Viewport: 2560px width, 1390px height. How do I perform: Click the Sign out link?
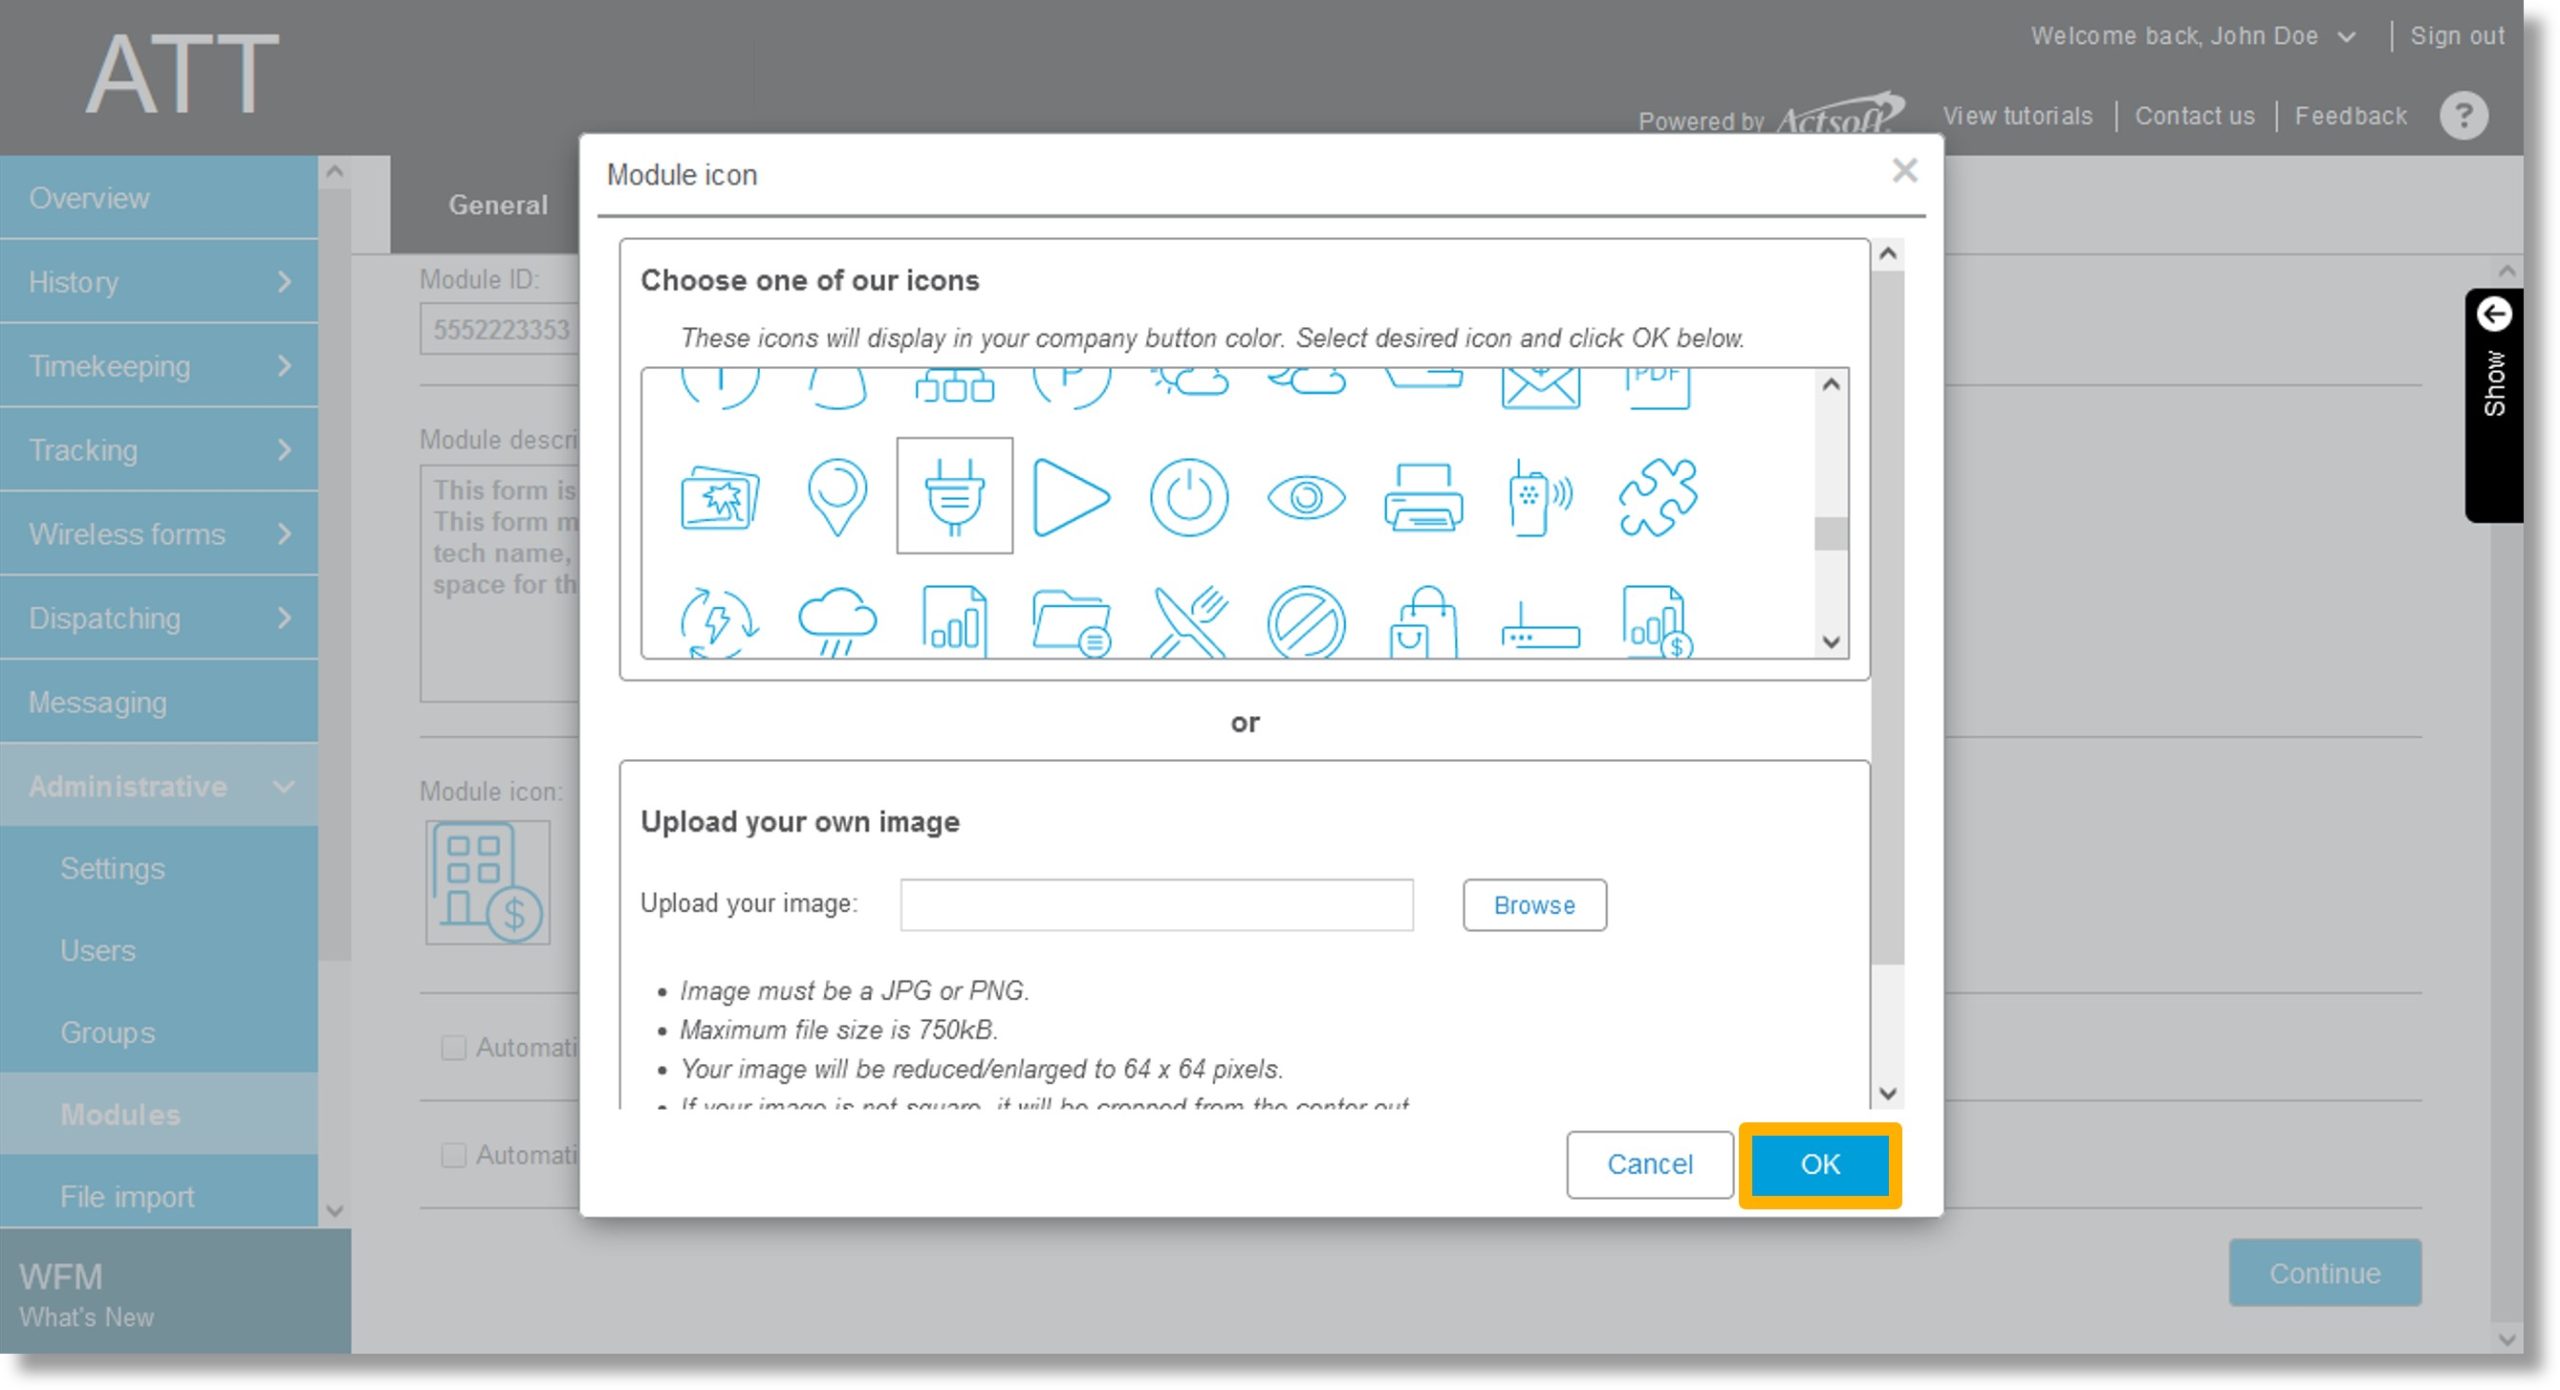(2457, 36)
